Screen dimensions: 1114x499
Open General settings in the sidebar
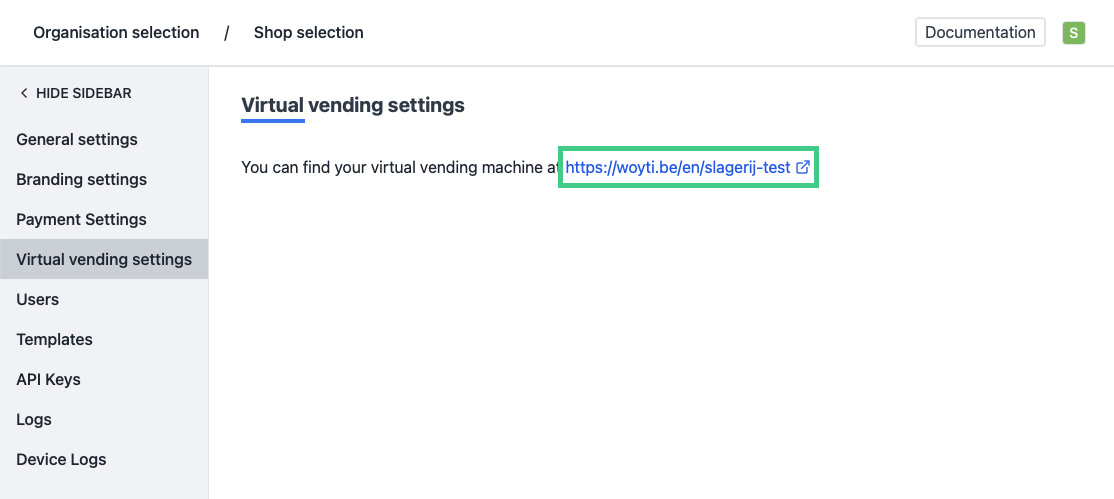[x=77, y=139]
